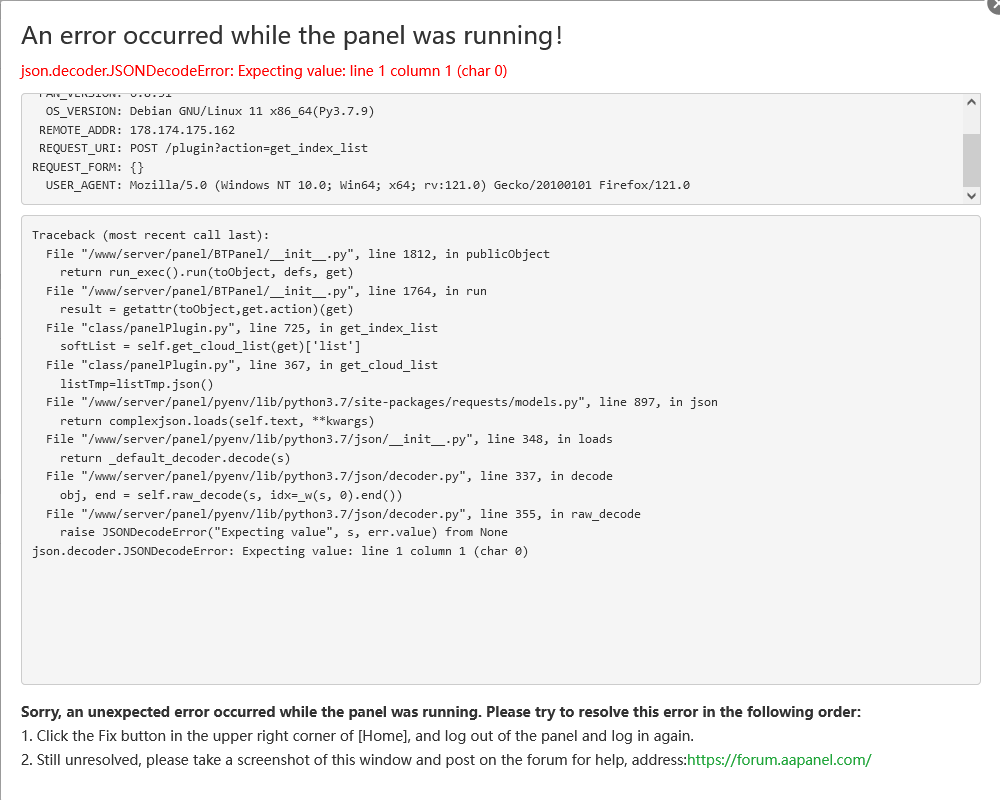Click the last traceback JSONDecodeError line
The width and height of the screenshot is (1000, 800).
[x=280, y=551]
